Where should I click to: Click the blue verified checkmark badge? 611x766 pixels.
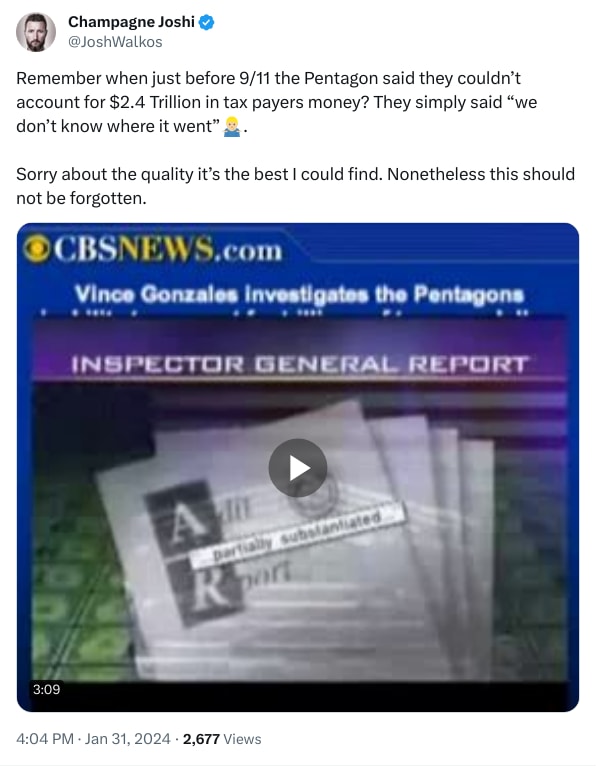click(207, 22)
